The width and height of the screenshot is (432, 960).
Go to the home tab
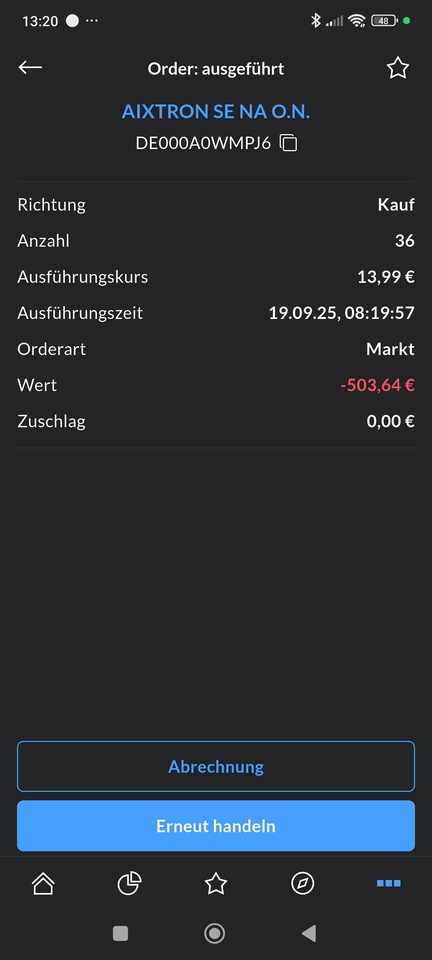pyautogui.click(x=43, y=883)
